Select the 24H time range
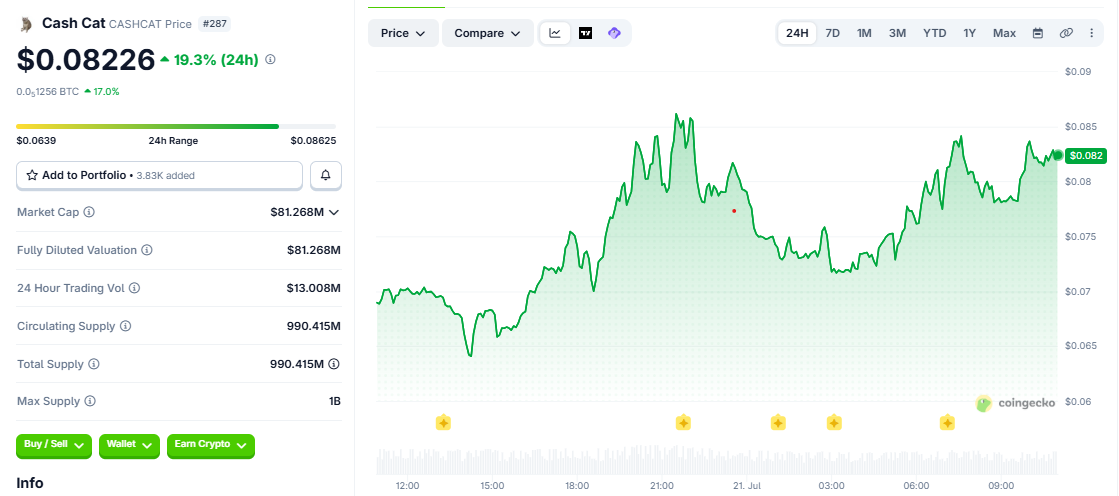This screenshot has height=496, width=1119. 797,33
